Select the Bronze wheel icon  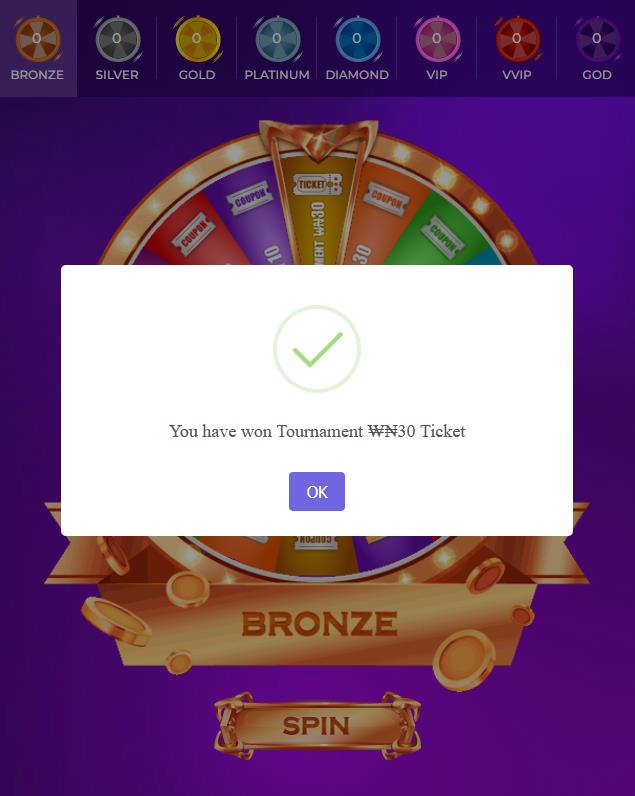(38, 39)
